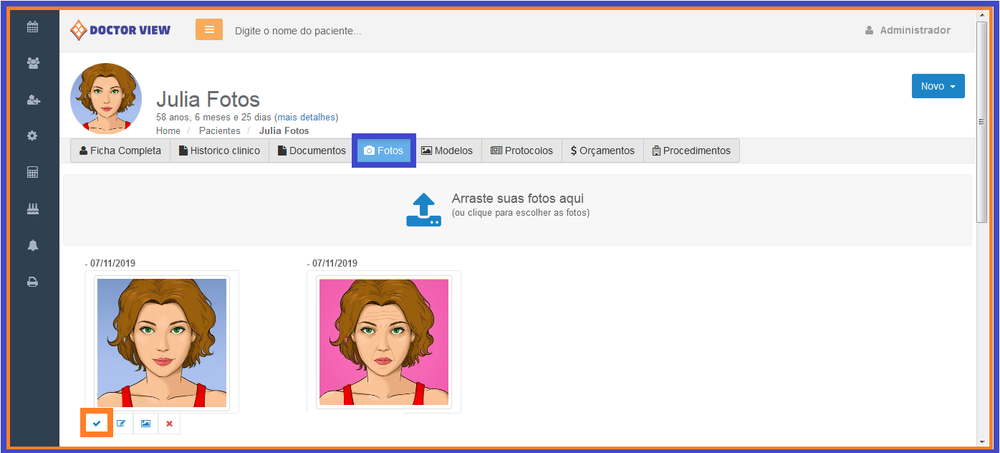Image resolution: width=1000 pixels, height=453 pixels.
Task: Toggle the sidebar with orange hamburger button
Action: [209, 30]
